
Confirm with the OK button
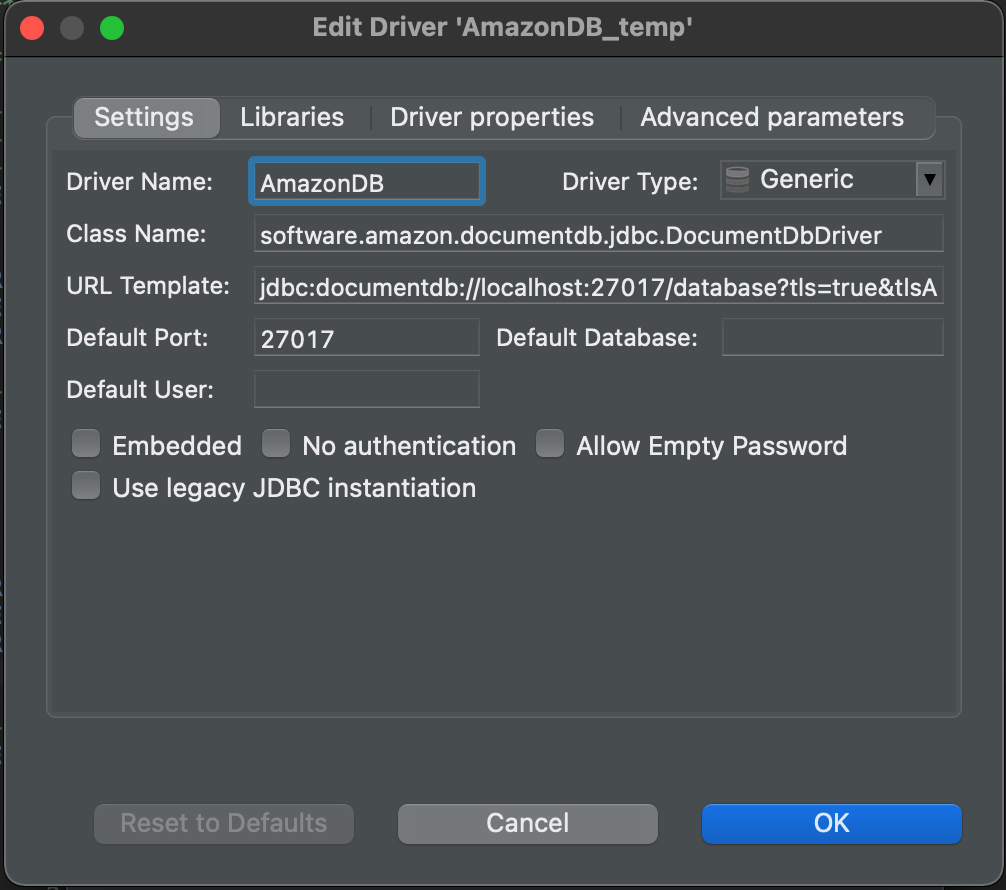(x=831, y=823)
